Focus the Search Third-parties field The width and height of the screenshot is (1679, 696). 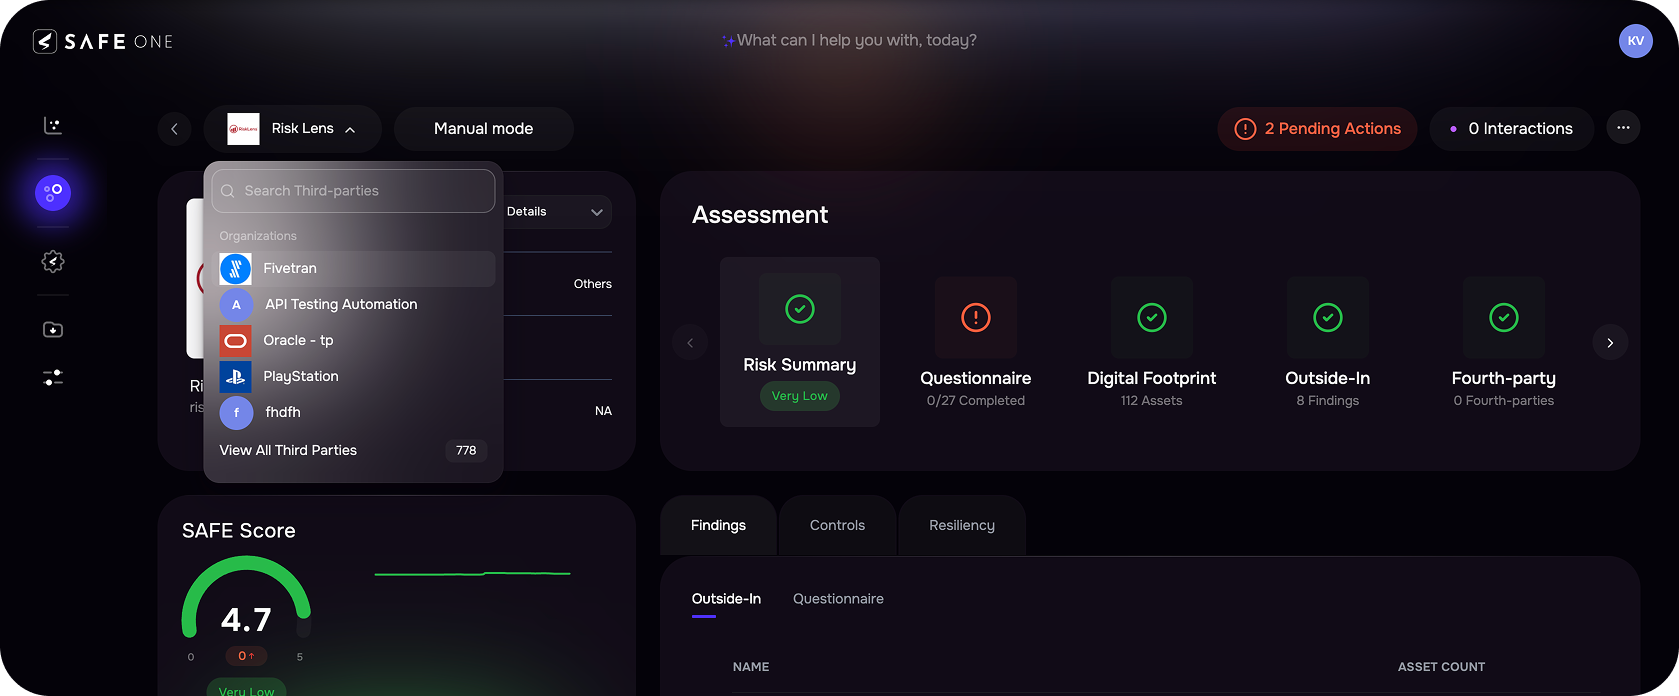click(x=354, y=191)
